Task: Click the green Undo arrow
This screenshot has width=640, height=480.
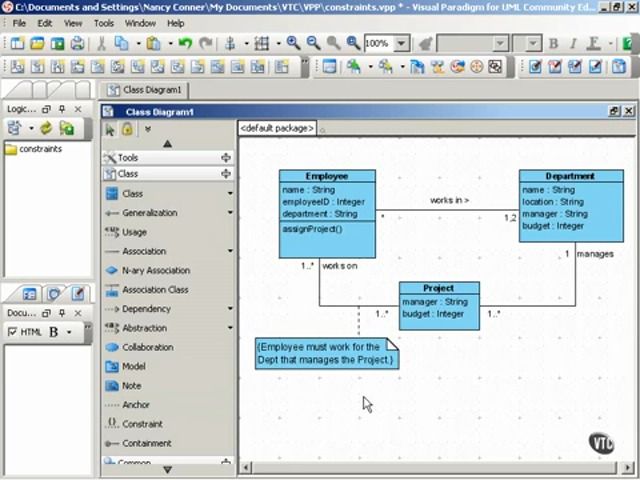Action: point(185,43)
